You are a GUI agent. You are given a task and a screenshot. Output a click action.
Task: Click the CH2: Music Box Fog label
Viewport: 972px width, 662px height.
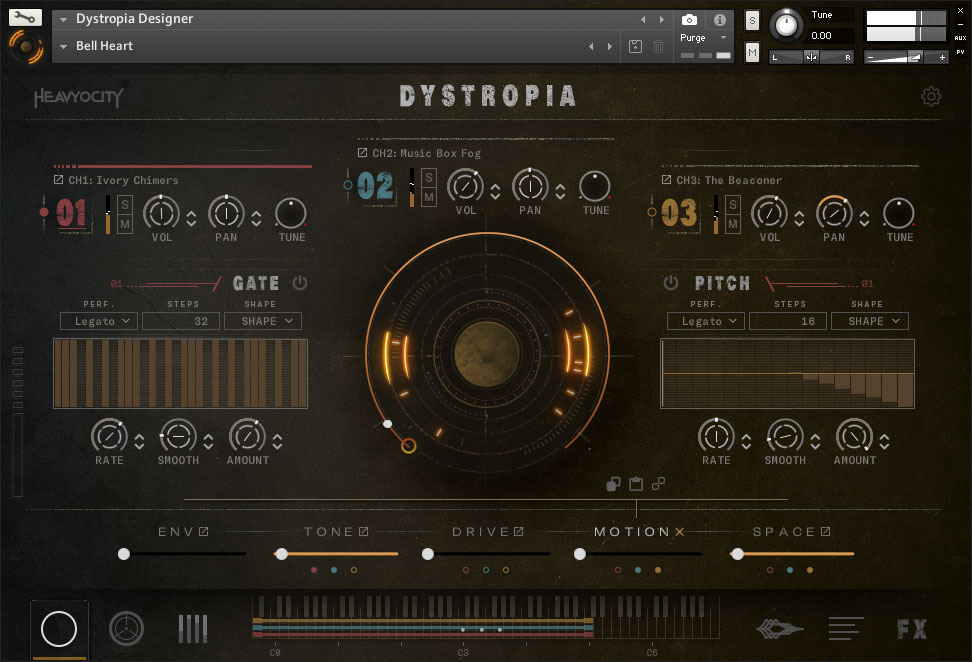coord(426,153)
